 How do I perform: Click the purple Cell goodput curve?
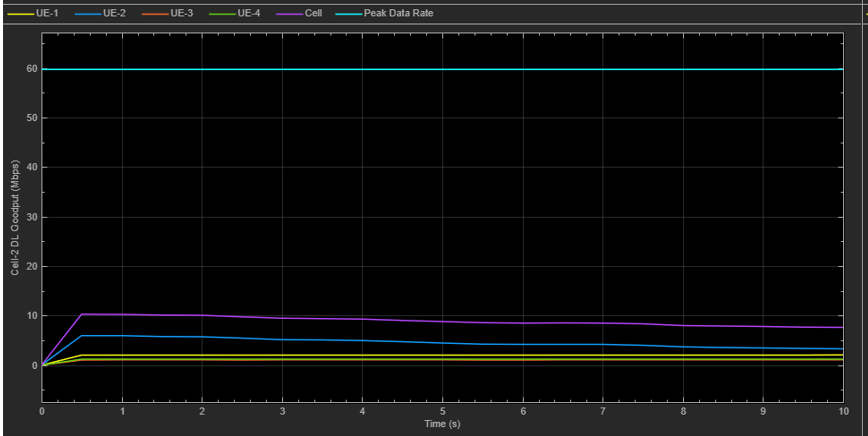[443, 321]
